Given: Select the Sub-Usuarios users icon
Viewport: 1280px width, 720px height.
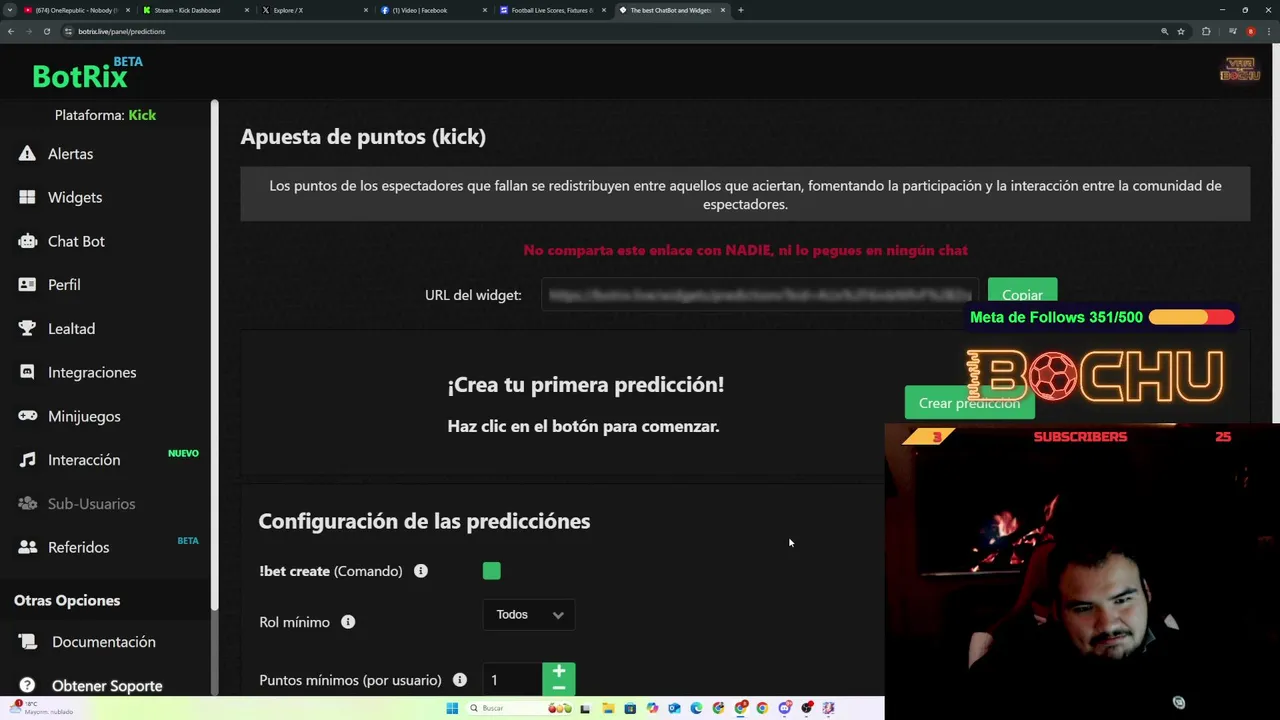Looking at the screenshot, I should 28,503.
